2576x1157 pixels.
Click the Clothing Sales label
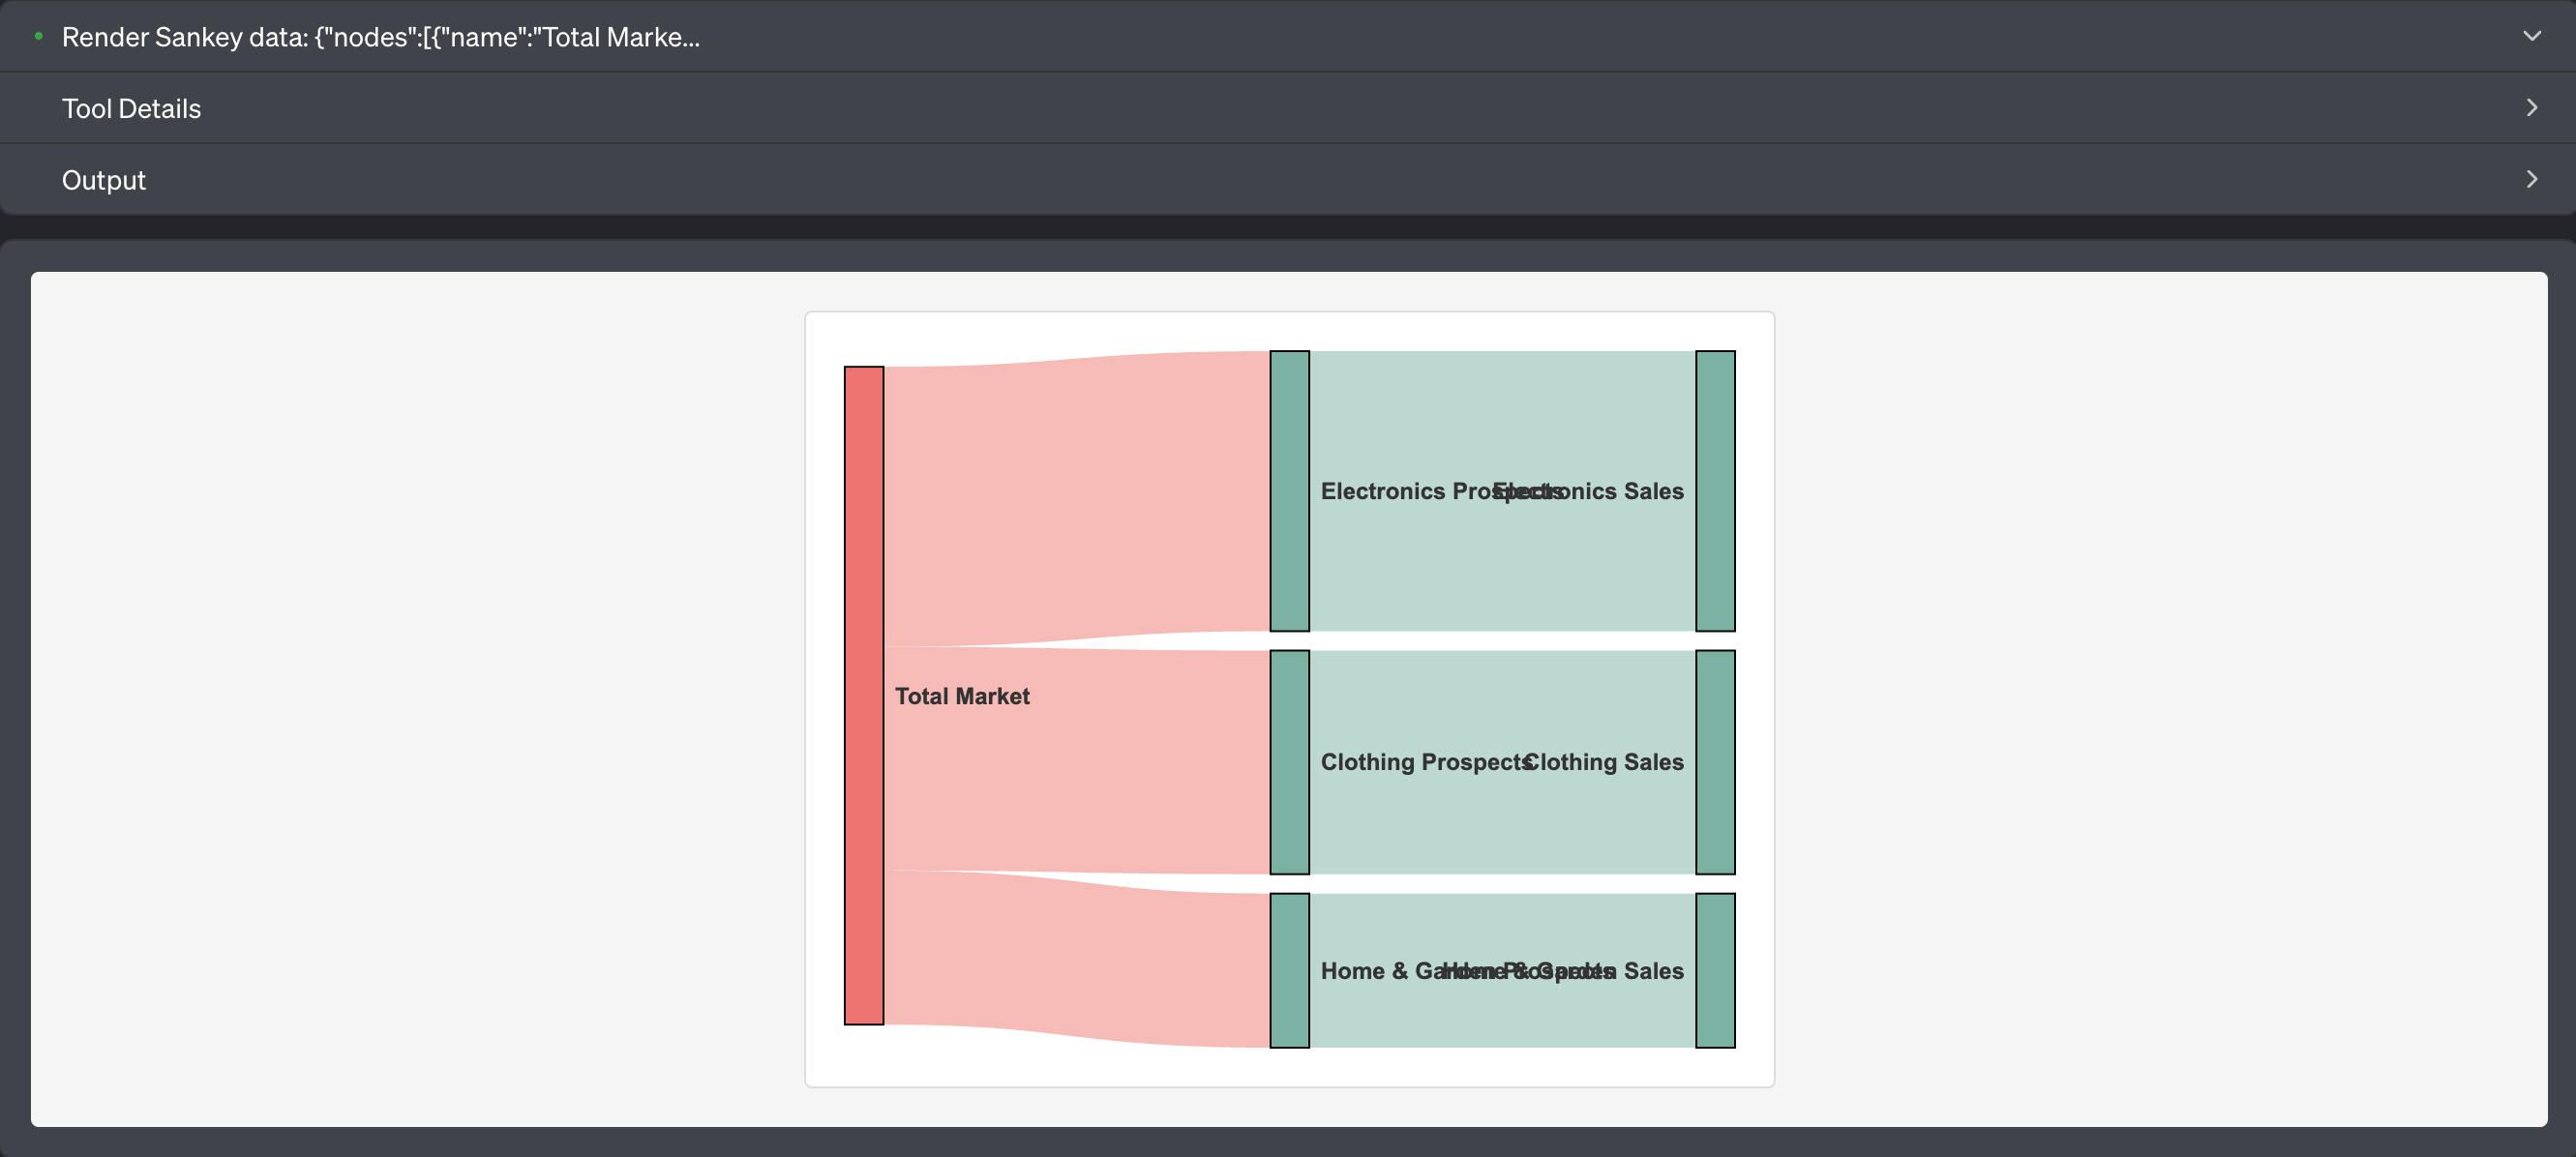1604,762
